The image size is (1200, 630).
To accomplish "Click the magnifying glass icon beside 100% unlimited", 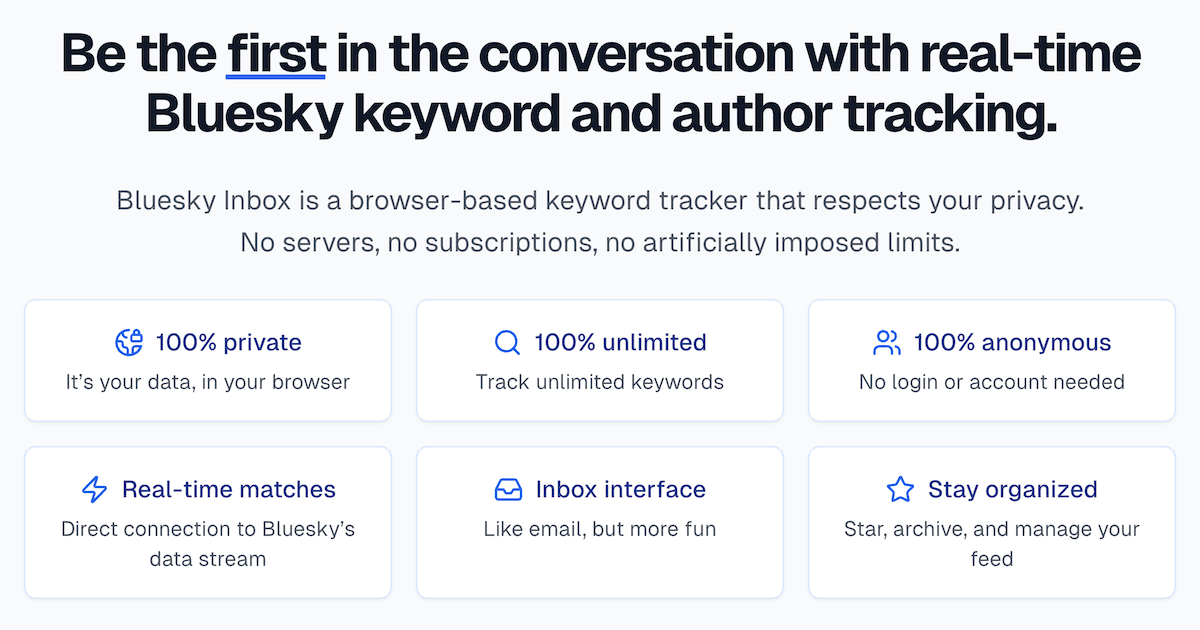I will click(x=508, y=343).
